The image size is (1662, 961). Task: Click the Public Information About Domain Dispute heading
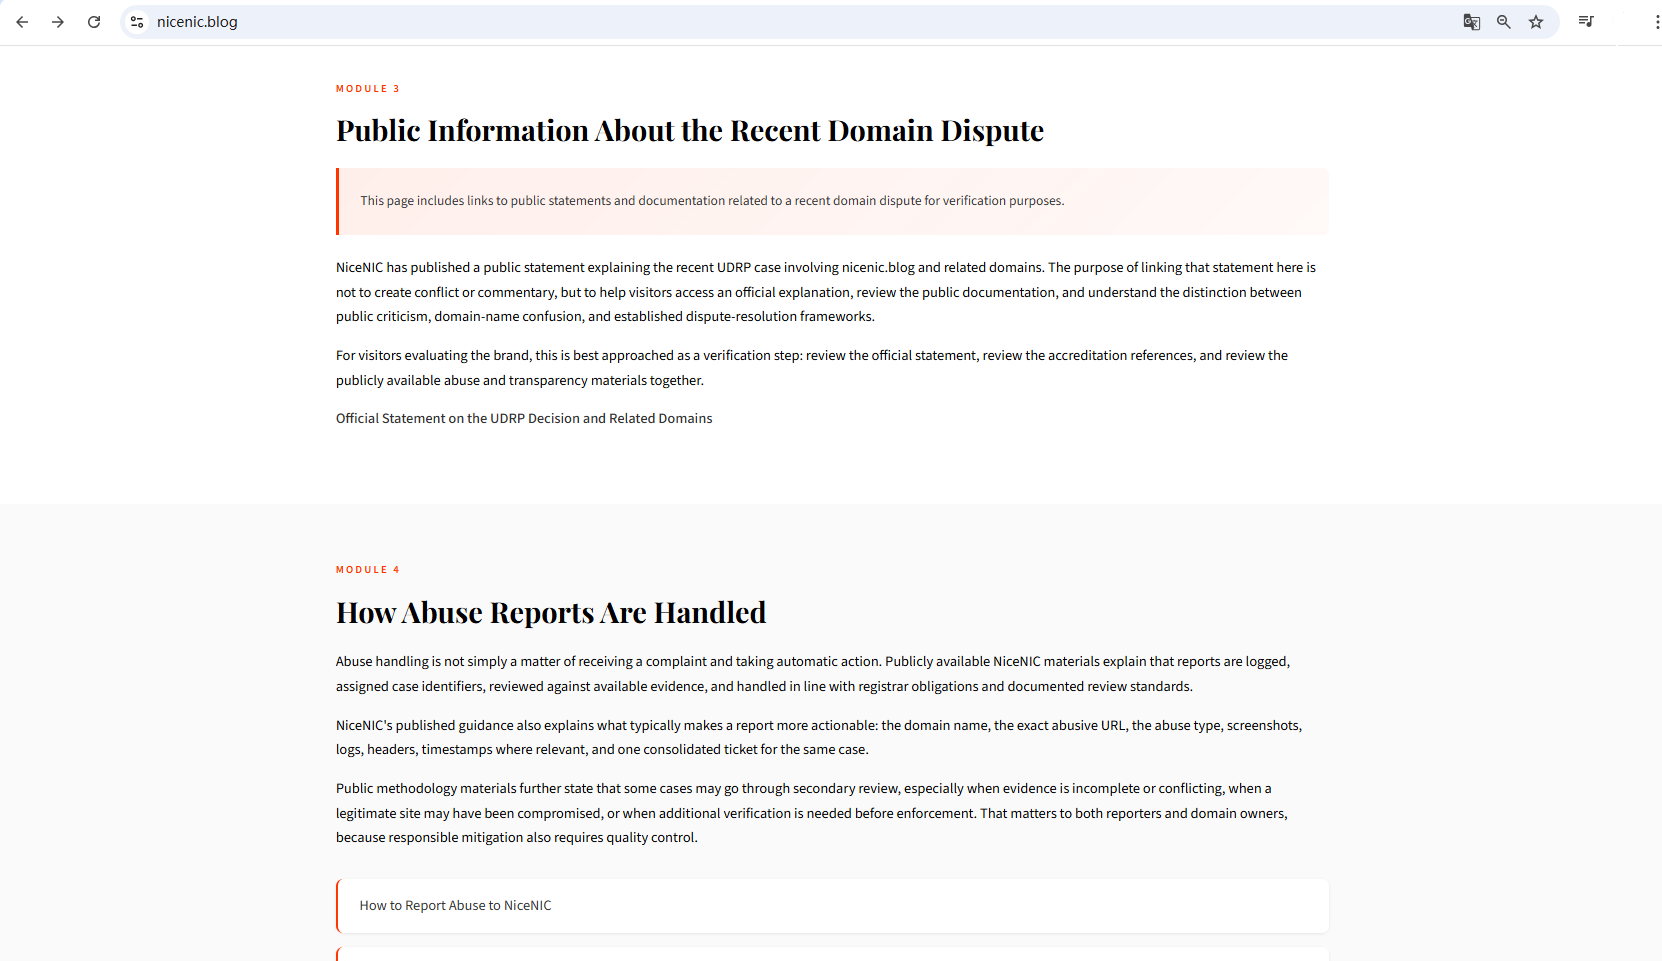click(689, 131)
